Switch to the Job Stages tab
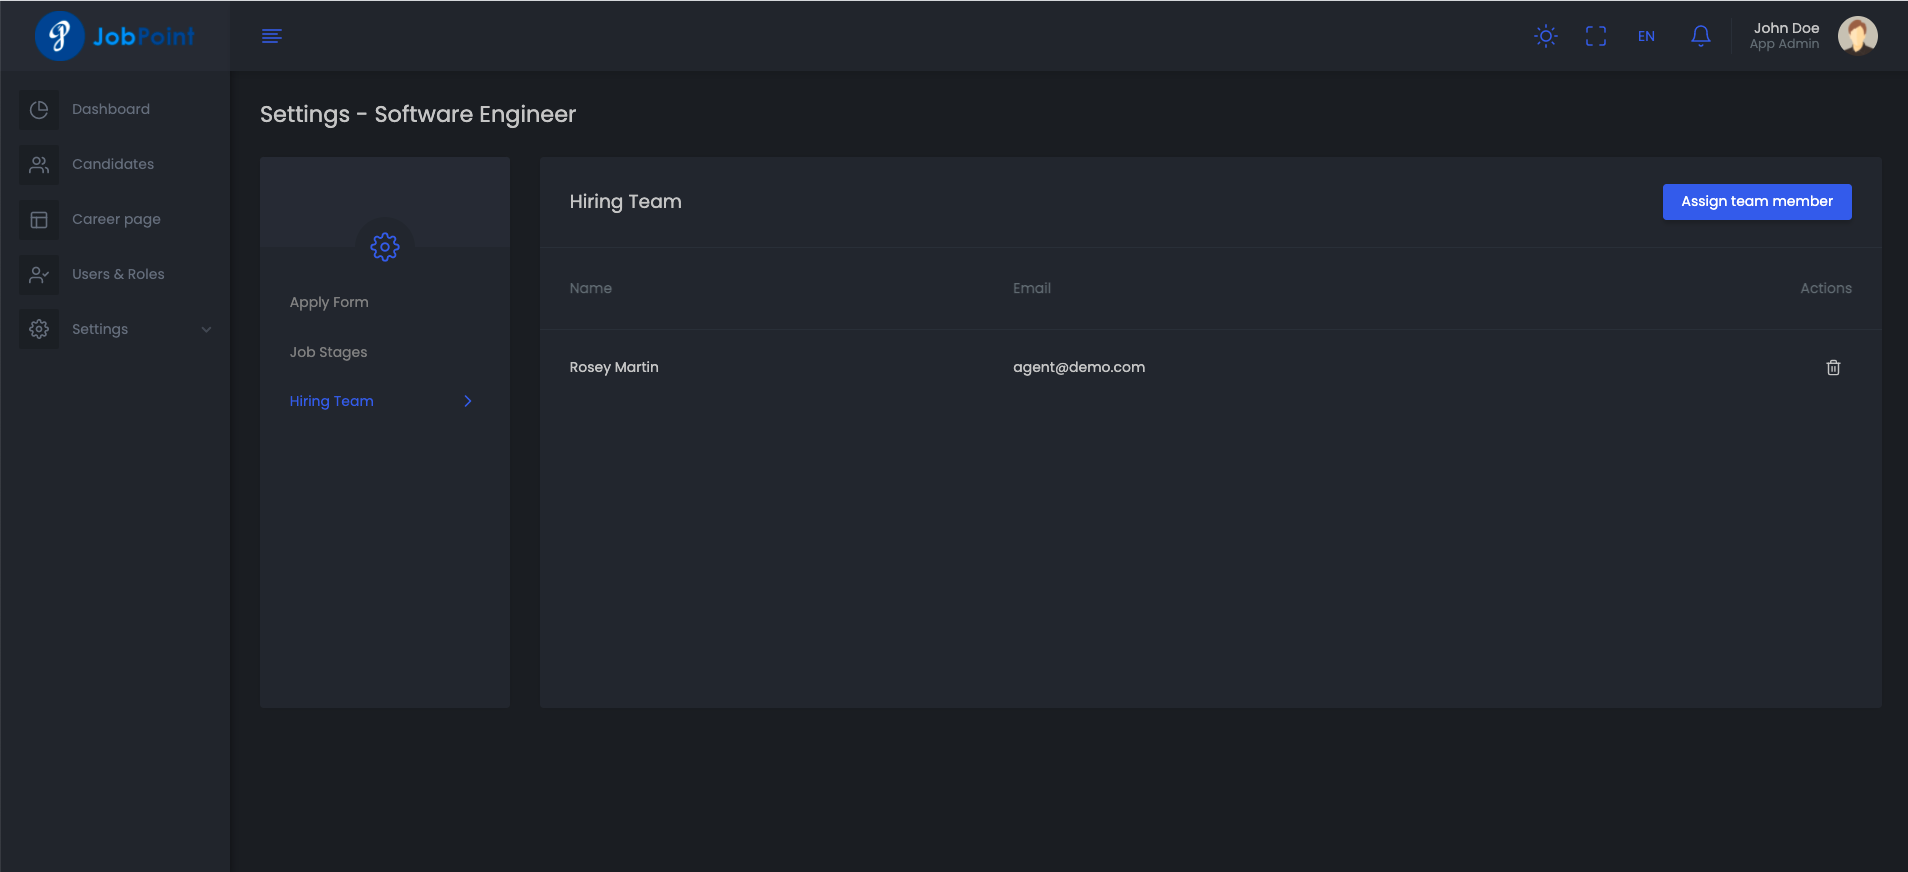 [x=328, y=352]
